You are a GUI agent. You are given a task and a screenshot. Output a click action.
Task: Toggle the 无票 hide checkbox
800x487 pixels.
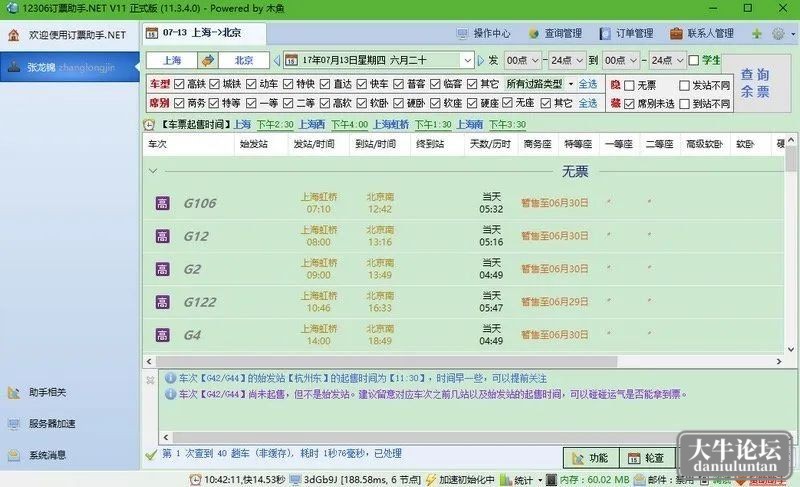click(630, 85)
